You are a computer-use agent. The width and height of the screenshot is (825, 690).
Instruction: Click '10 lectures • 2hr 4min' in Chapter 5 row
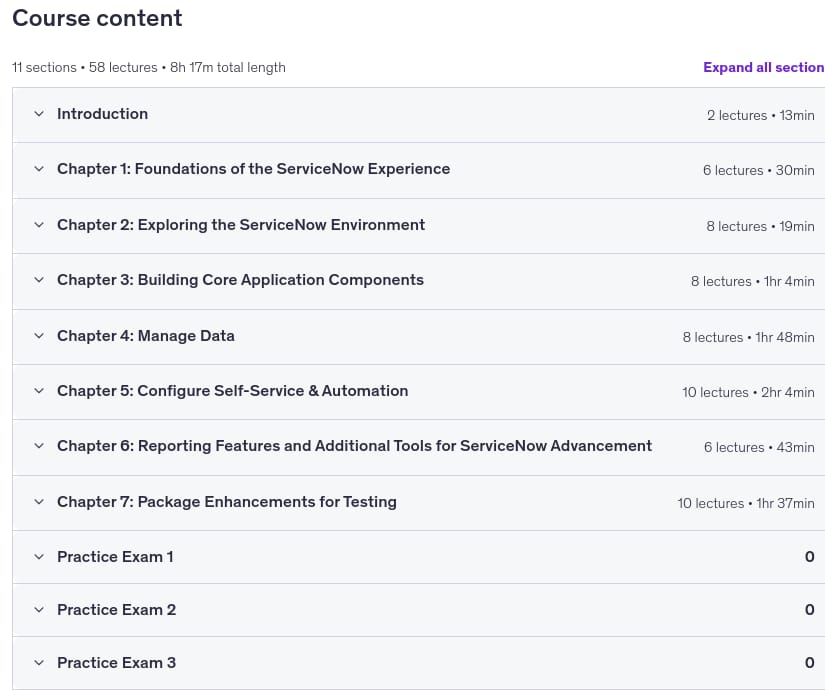click(748, 392)
